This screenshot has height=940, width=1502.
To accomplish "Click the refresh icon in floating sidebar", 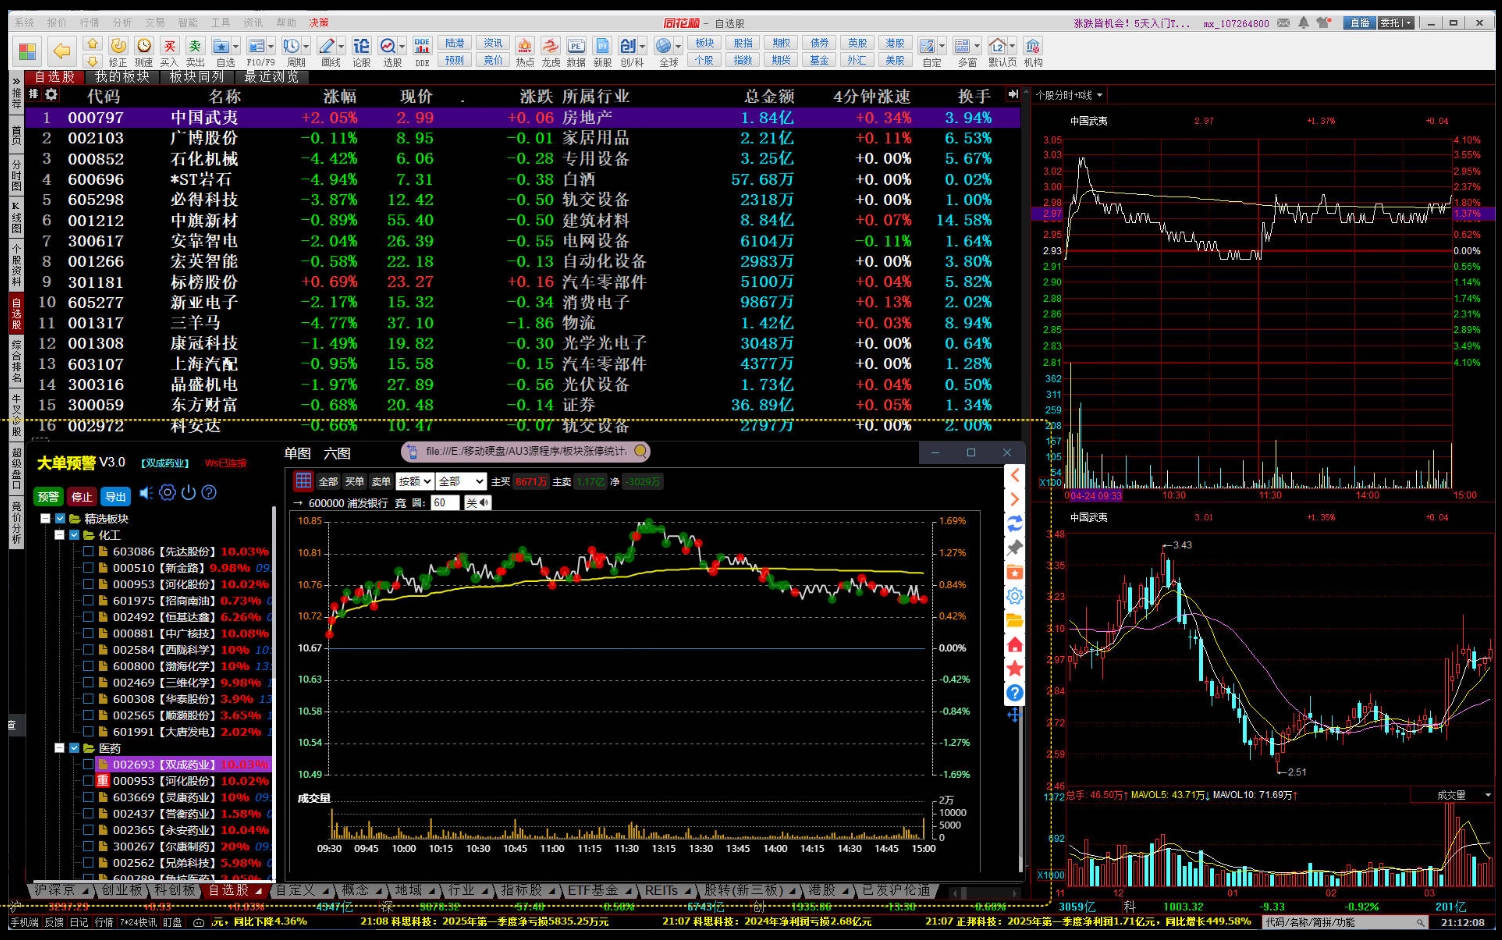I will click(1014, 523).
